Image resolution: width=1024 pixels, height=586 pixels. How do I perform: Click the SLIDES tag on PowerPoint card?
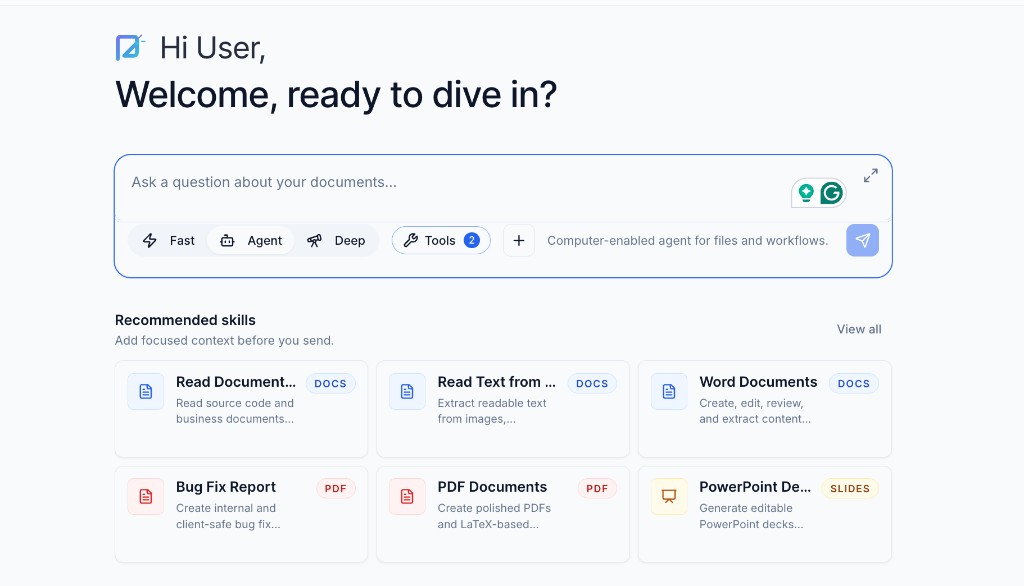point(850,489)
